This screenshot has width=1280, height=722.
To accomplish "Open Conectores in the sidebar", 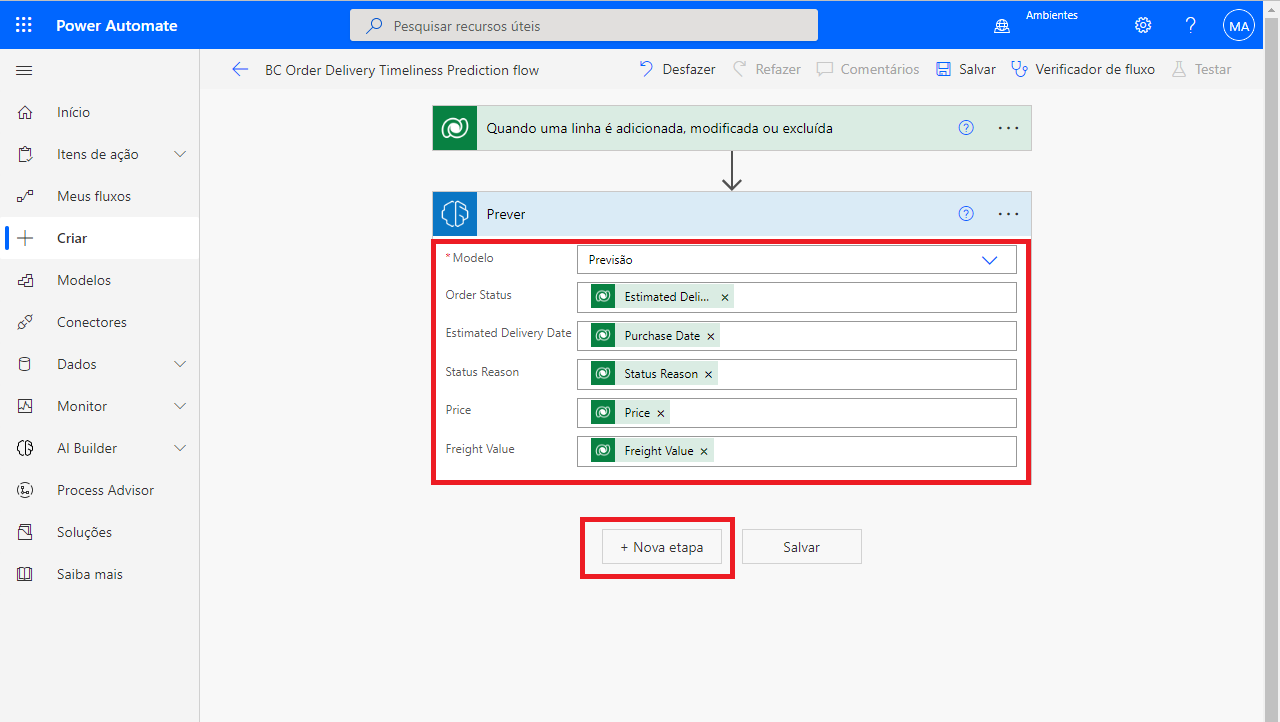I will [92, 322].
